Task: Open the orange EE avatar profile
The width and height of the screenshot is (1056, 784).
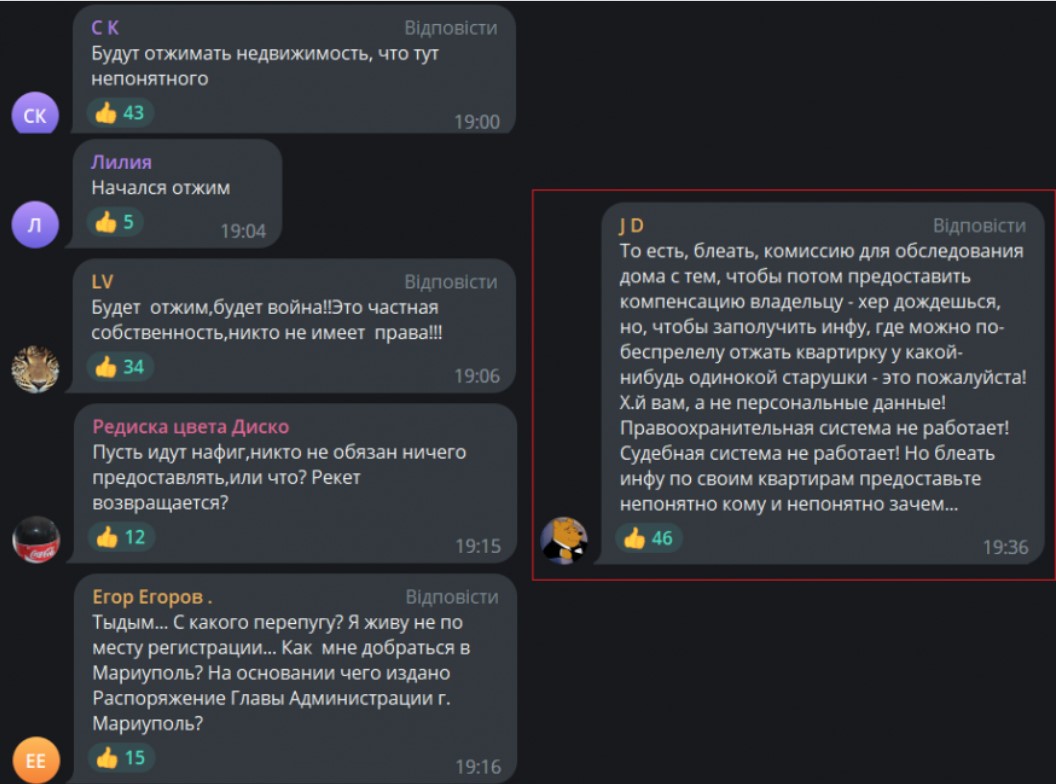Action: (35, 760)
